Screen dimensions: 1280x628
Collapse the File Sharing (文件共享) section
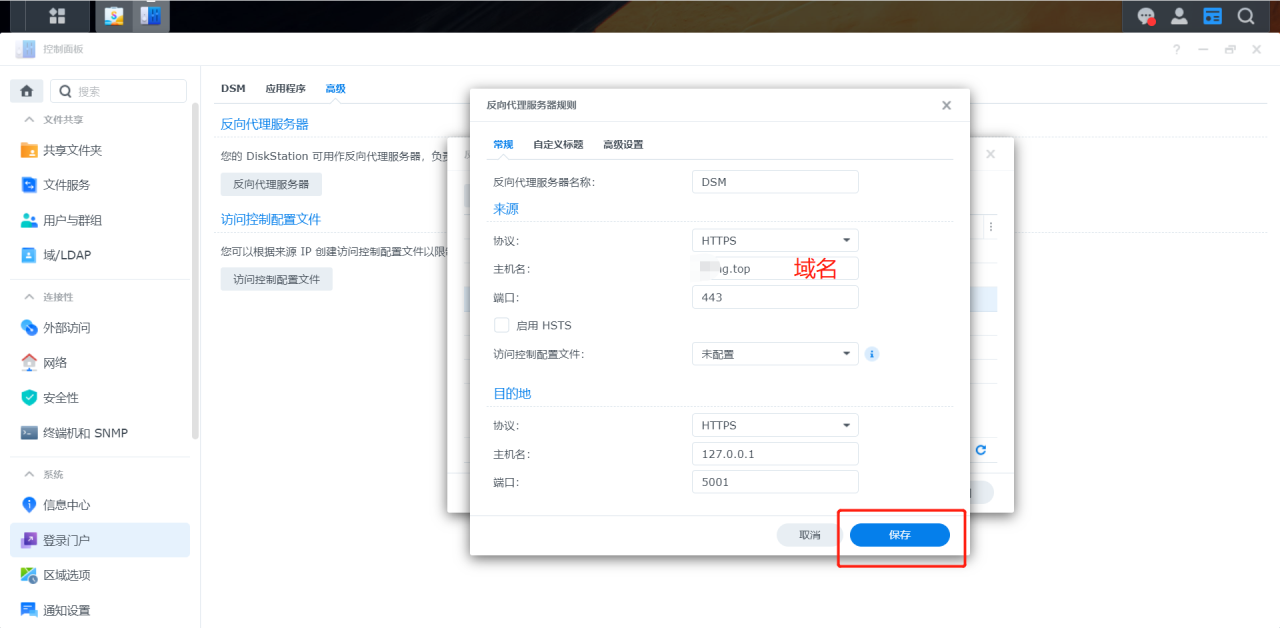pos(29,119)
